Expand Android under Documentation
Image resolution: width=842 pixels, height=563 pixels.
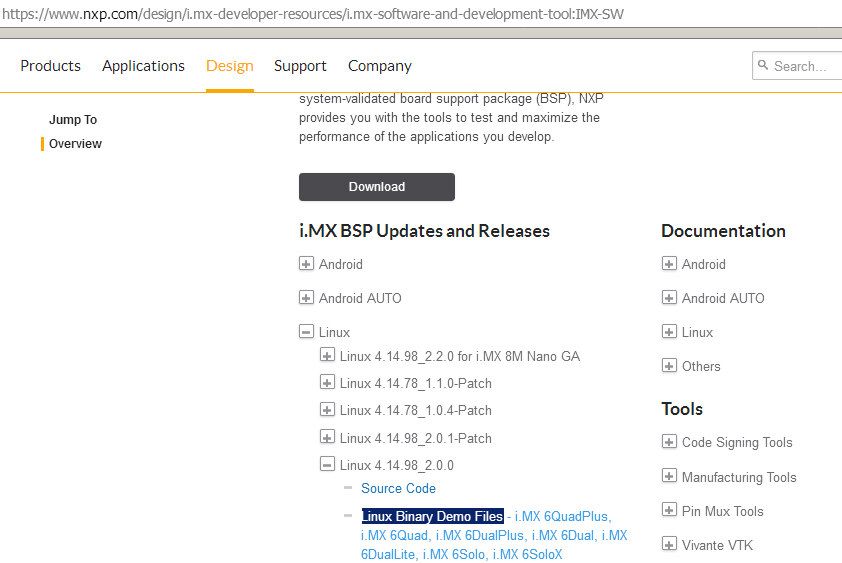[669, 264]
